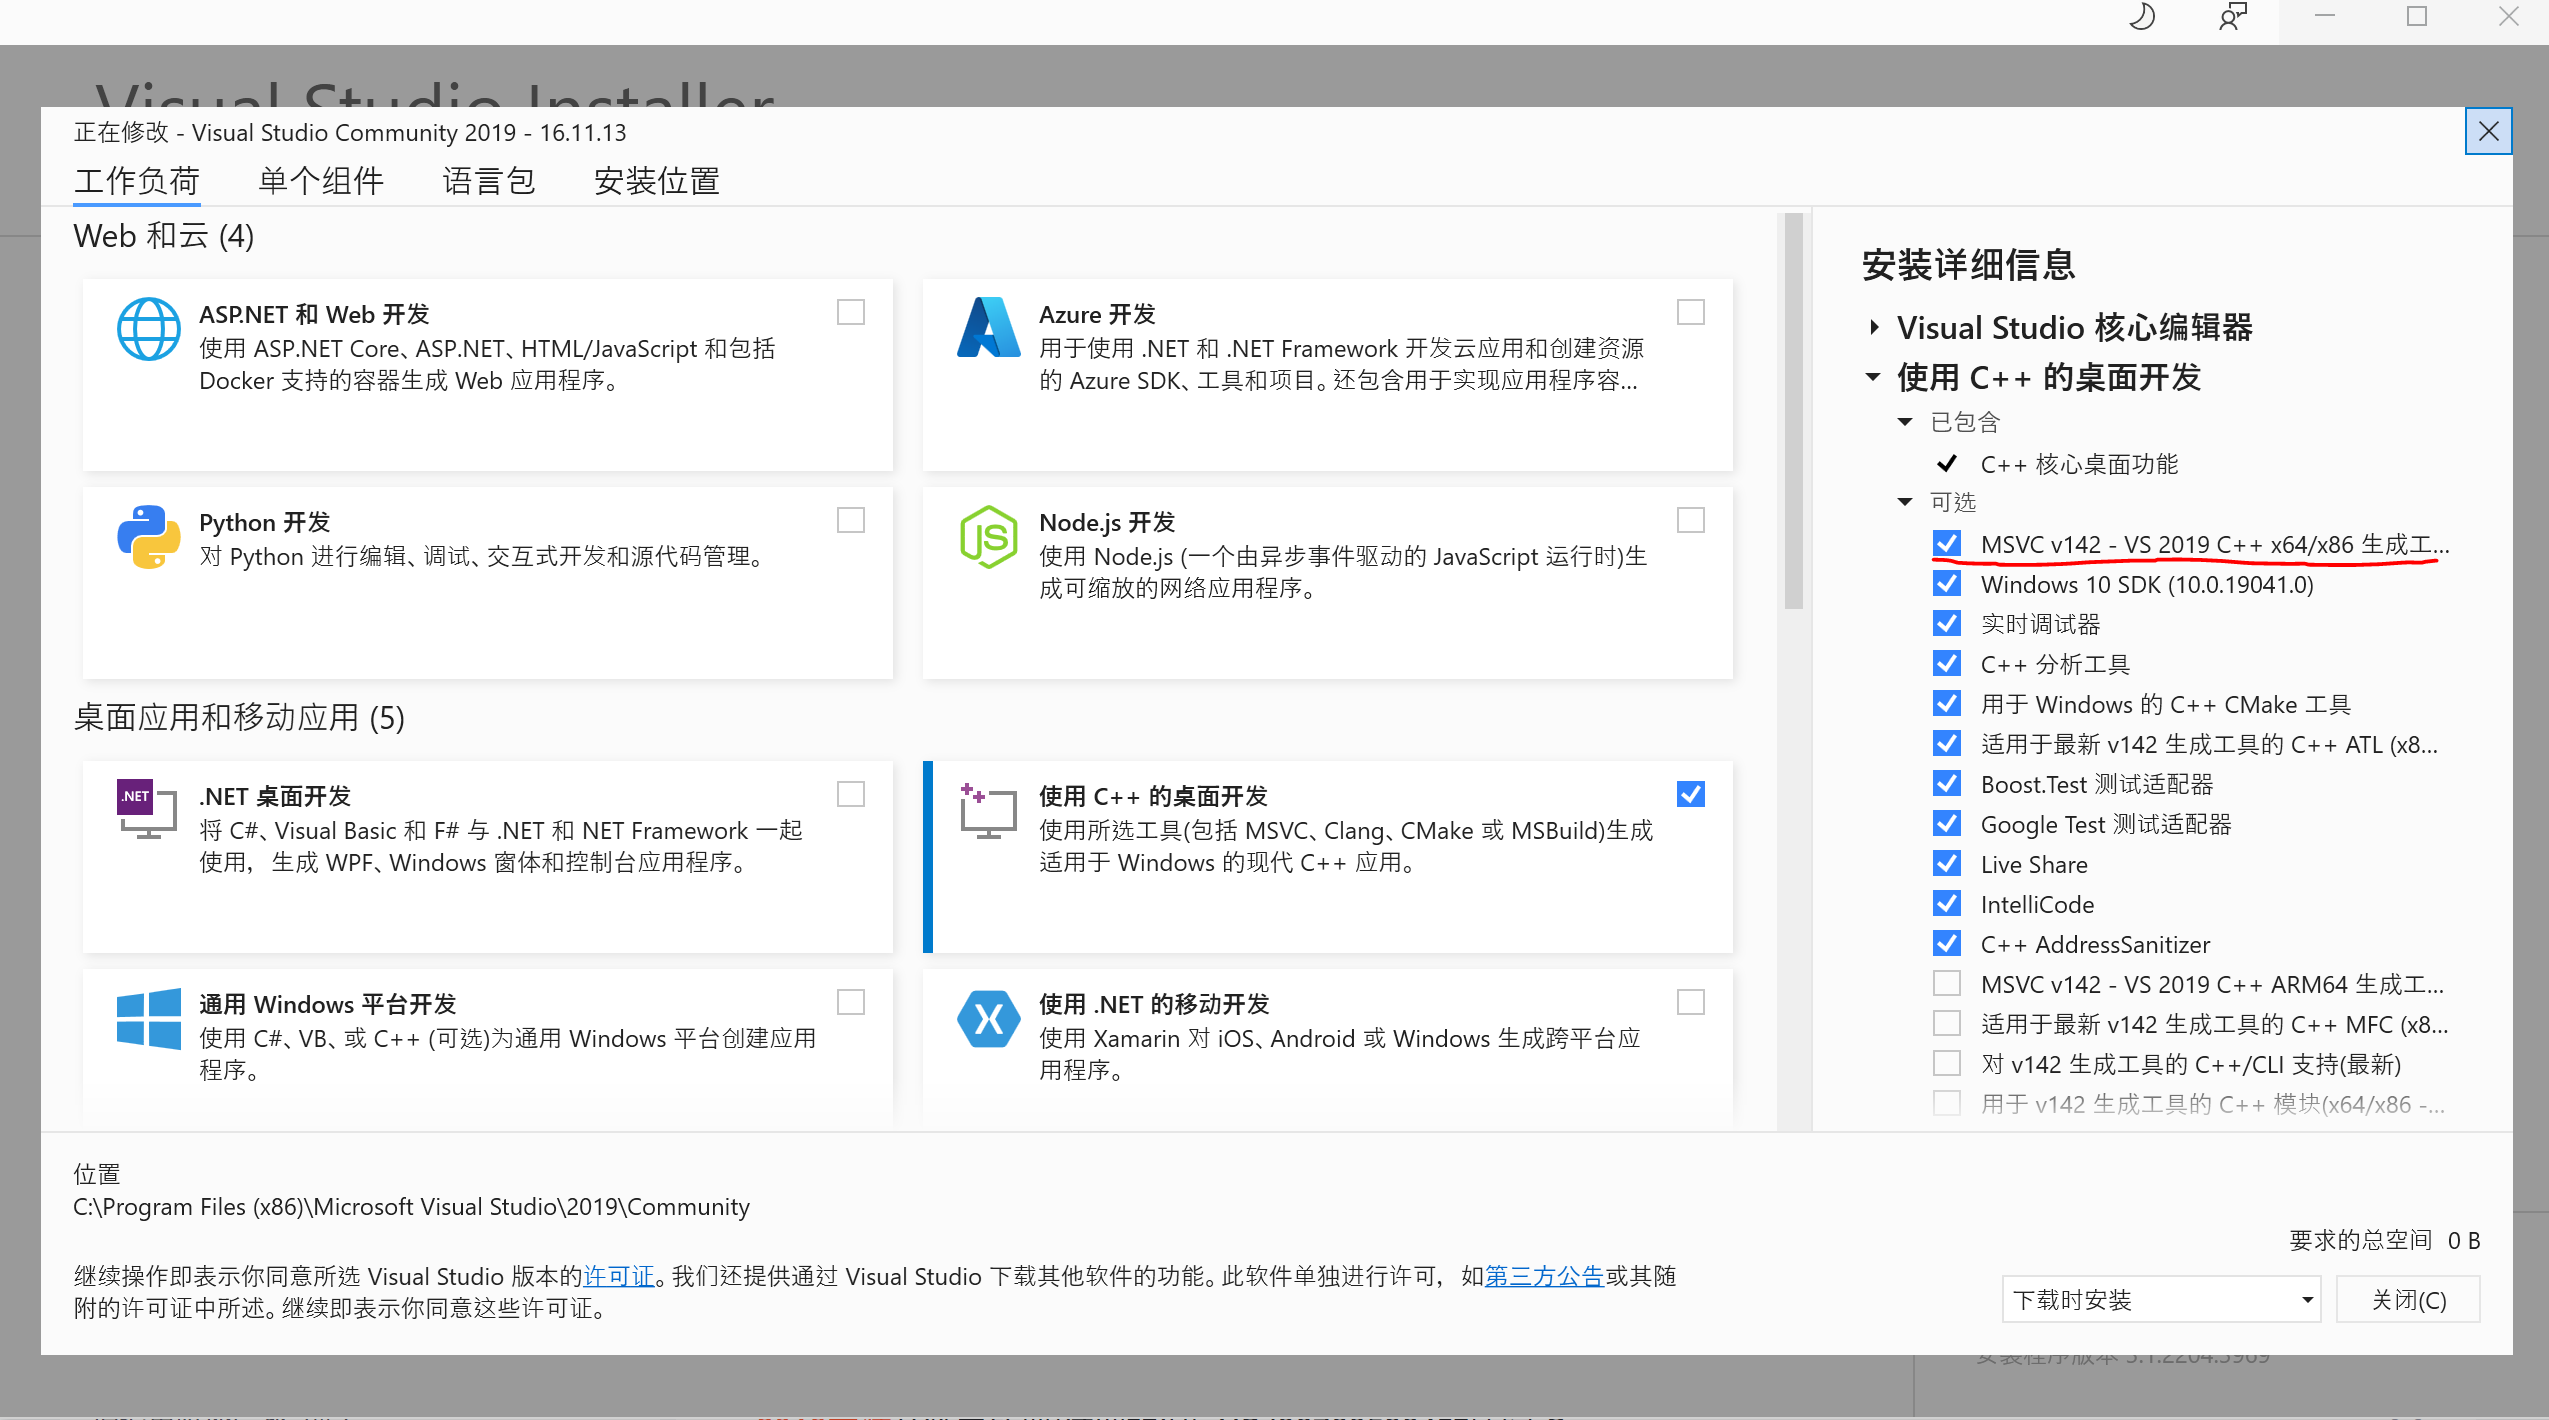Enable MSVC v142 ARM64 生成工具
The image size is (2549, 1420).
point(1946,983)
